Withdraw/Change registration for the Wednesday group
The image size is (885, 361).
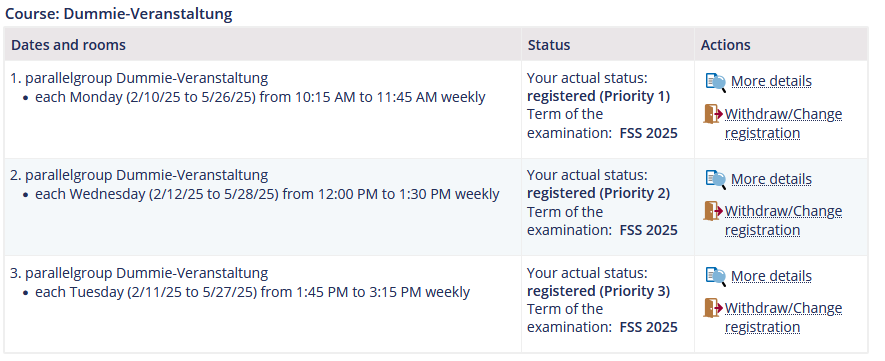(783, 220)
